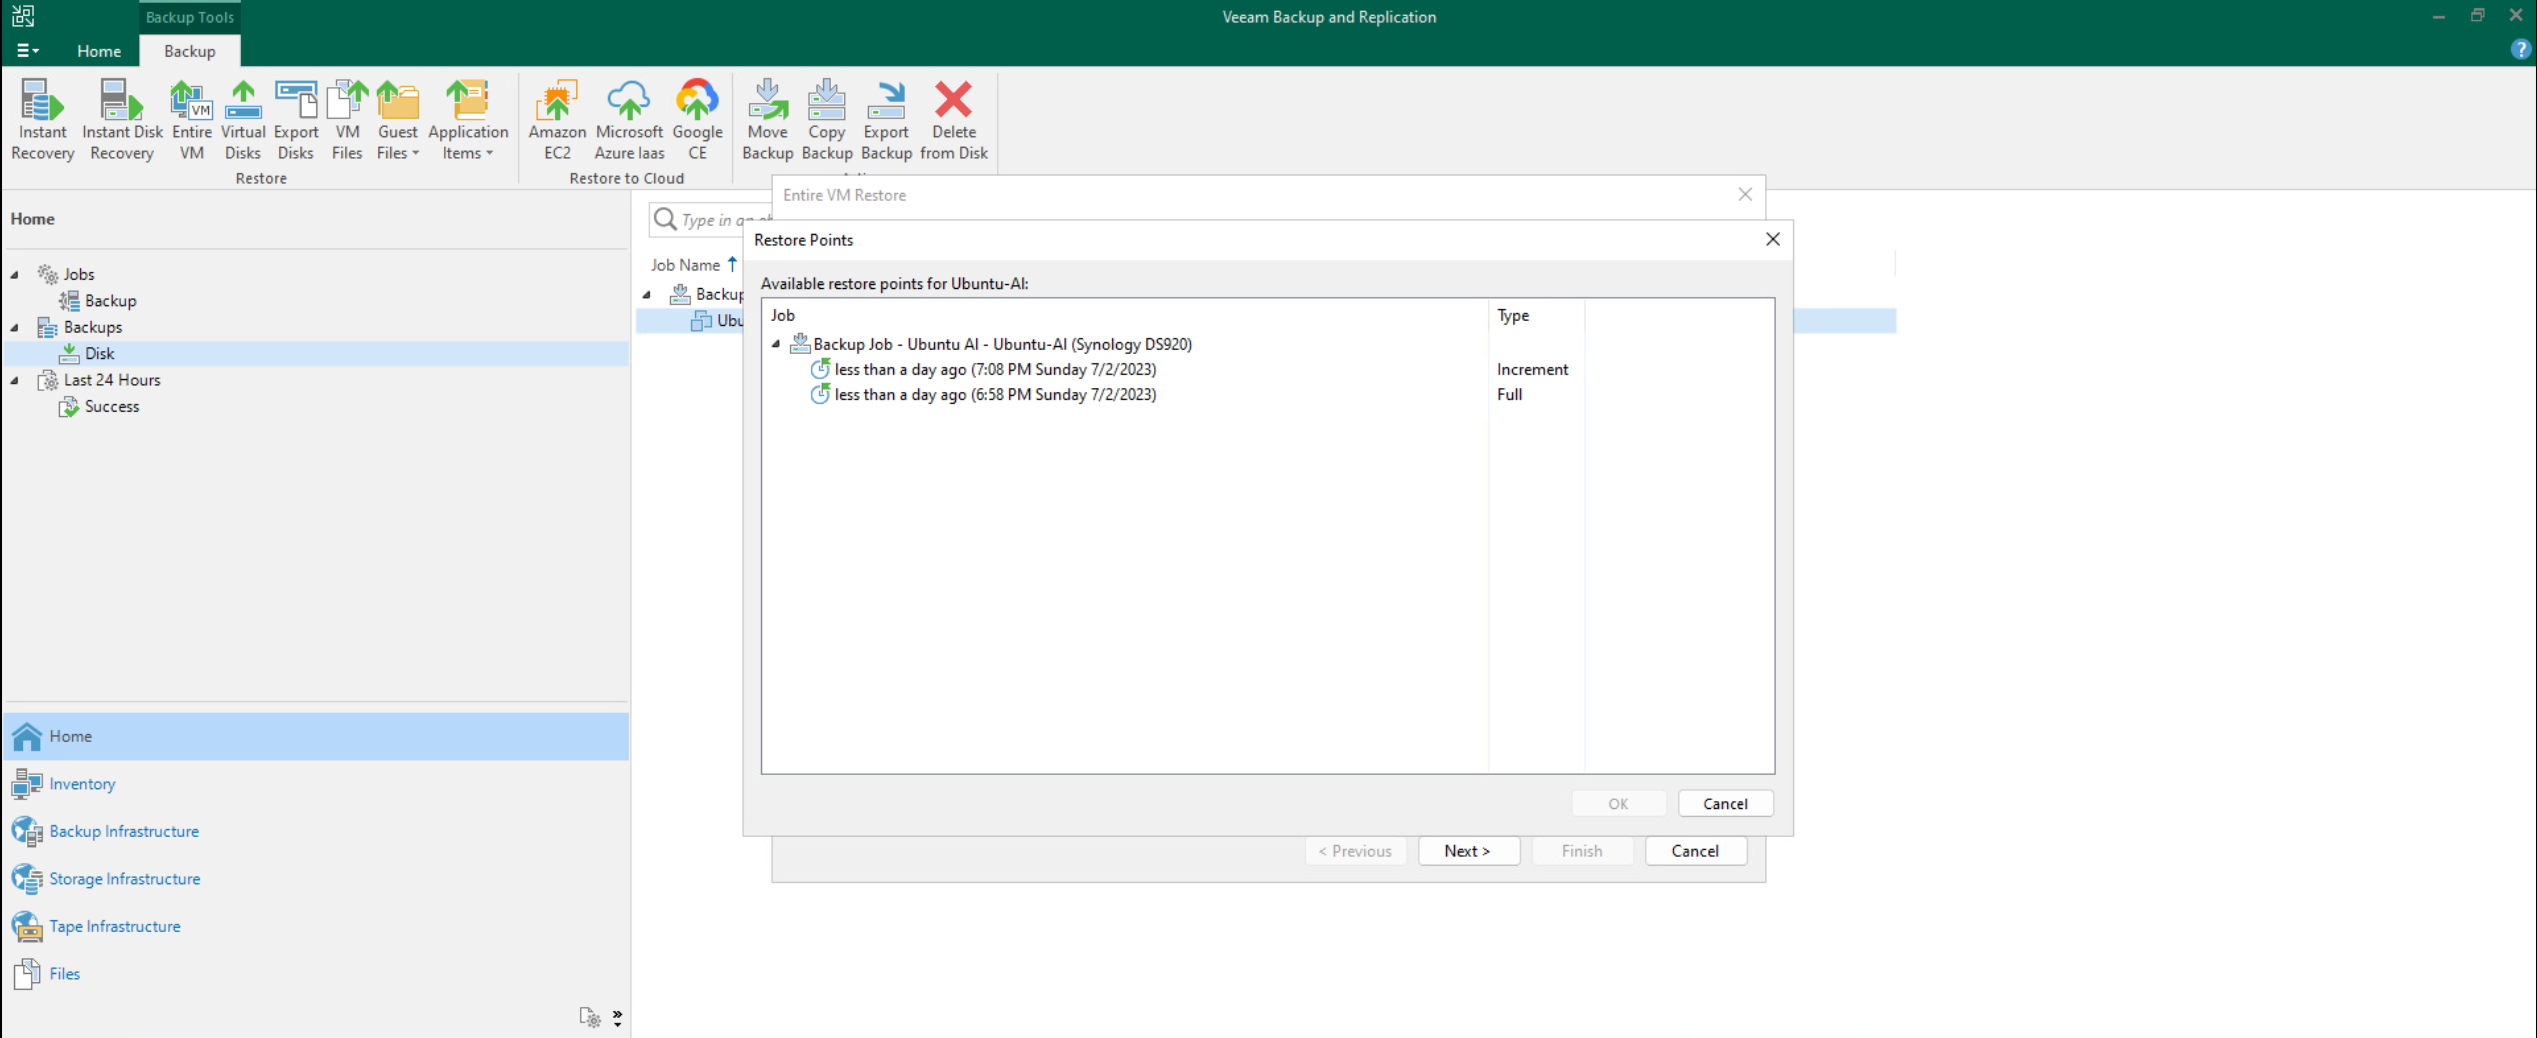Launch Instant Recovery from the ribbon

pos(42,120)
